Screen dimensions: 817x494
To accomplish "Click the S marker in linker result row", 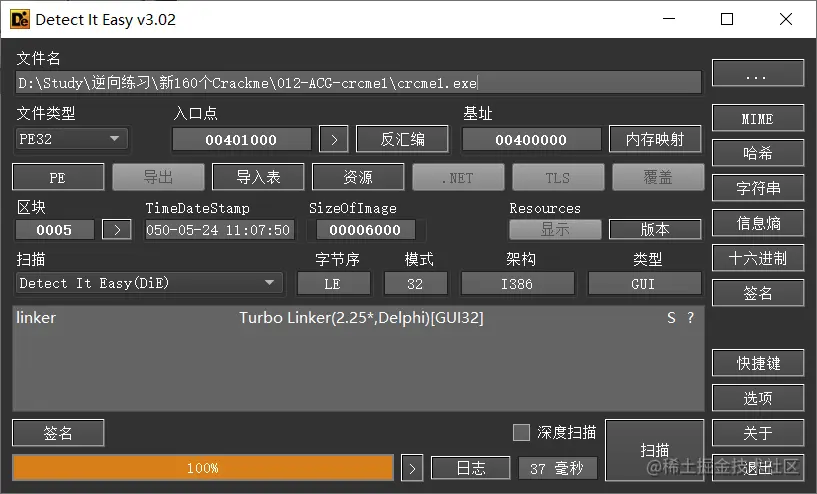I will (671, 318).
